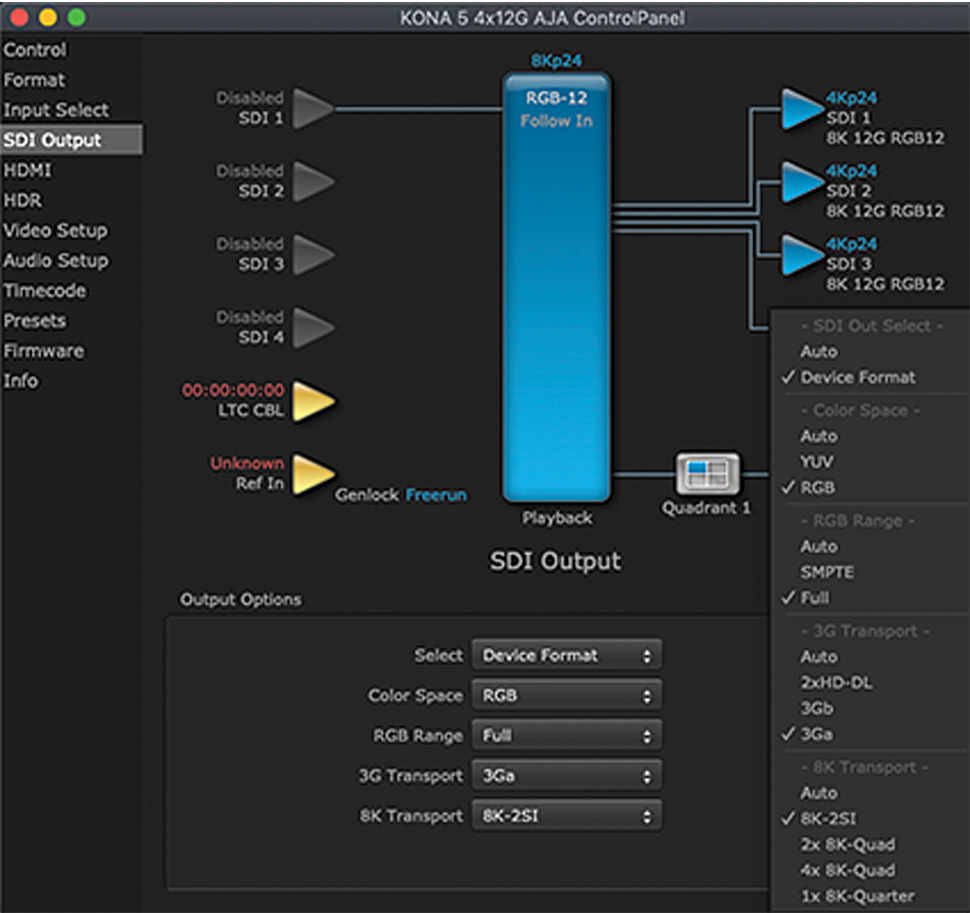Select 4x 8K-Quad in 8K Transport menu
The width and height of the screenshot is (970, 913).
848,870
